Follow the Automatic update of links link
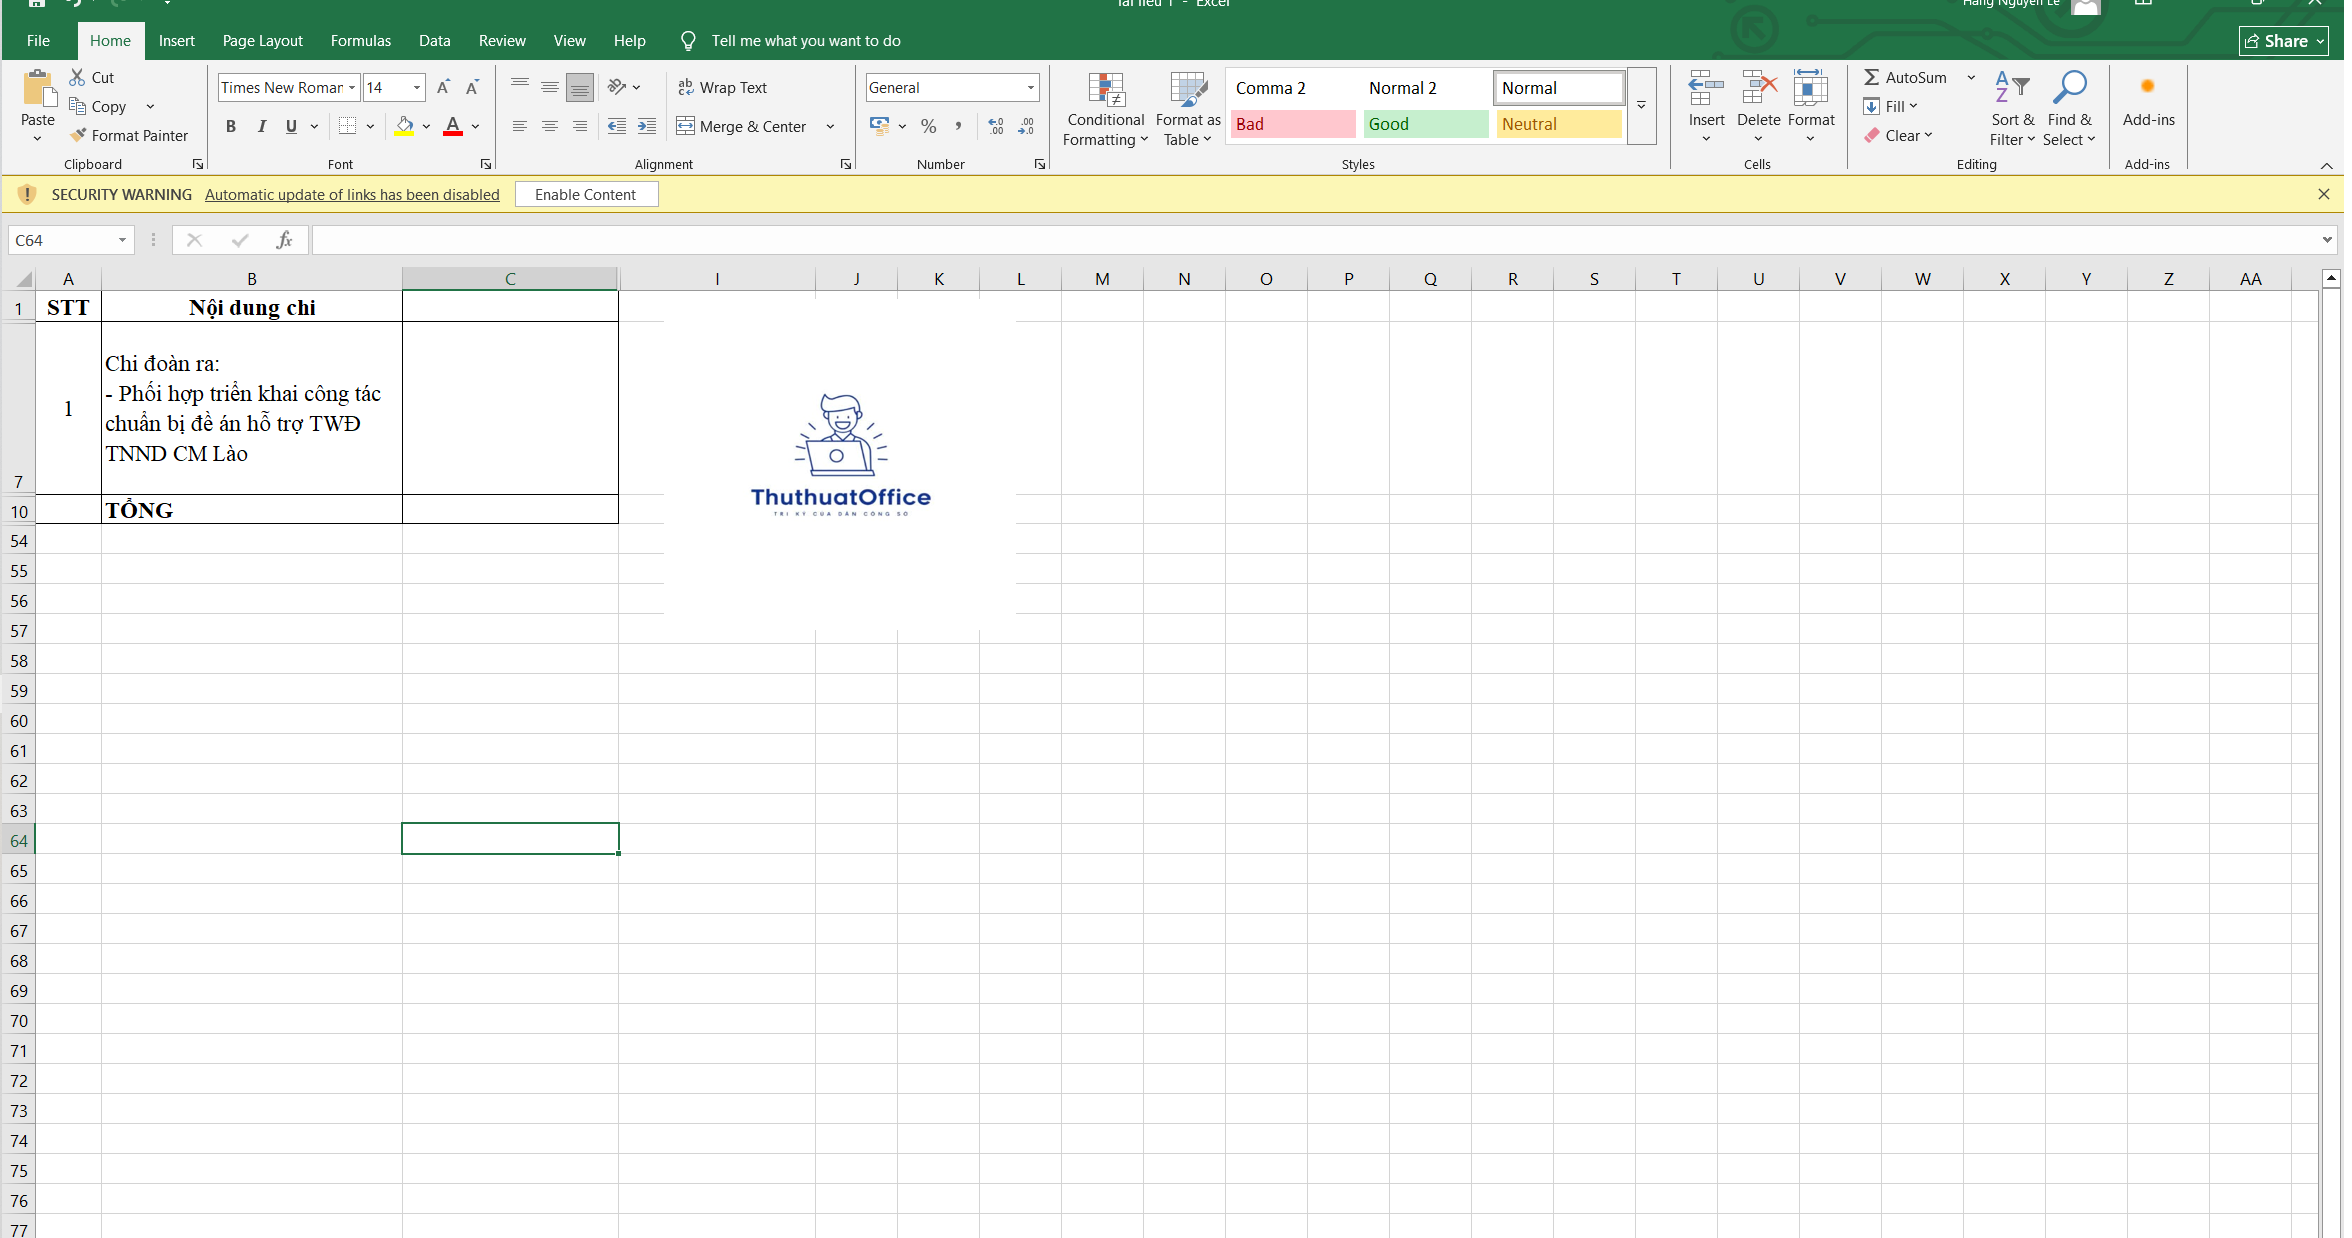This screenshot has height=1238, width=2352. point(352,194)
